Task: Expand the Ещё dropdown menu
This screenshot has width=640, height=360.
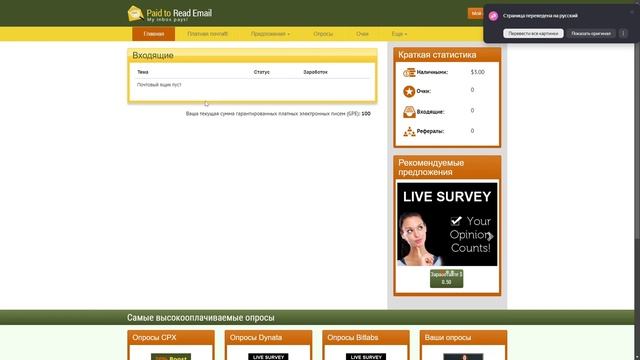Action: click(399, 34)
